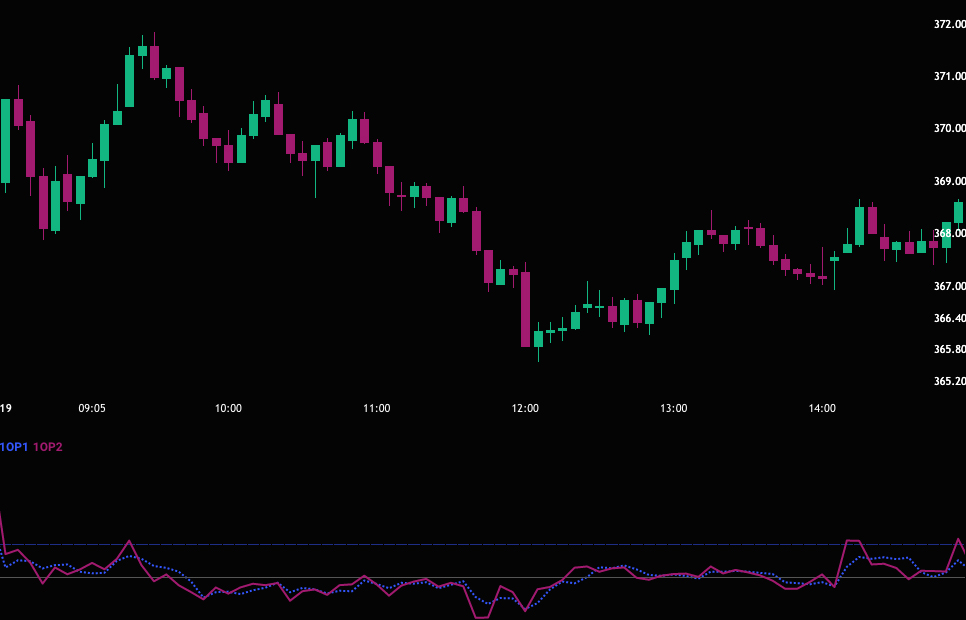Click the 369.00 price axis label
966x620 pixels.
coord(950,181)
